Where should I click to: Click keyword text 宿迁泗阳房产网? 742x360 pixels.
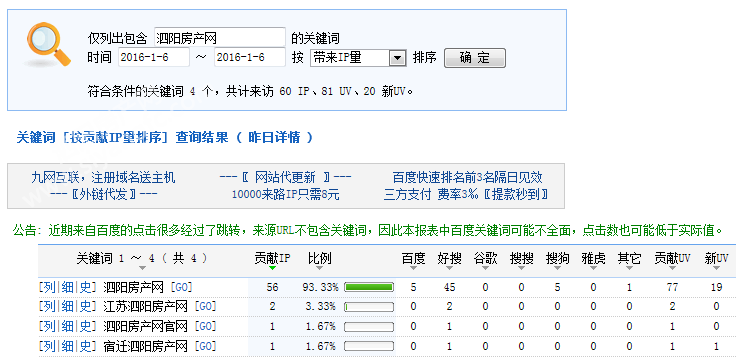point(146,346)
